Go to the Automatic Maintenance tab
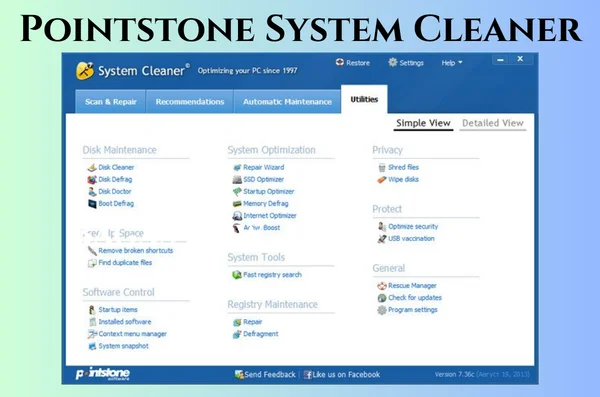 point(287,102)
